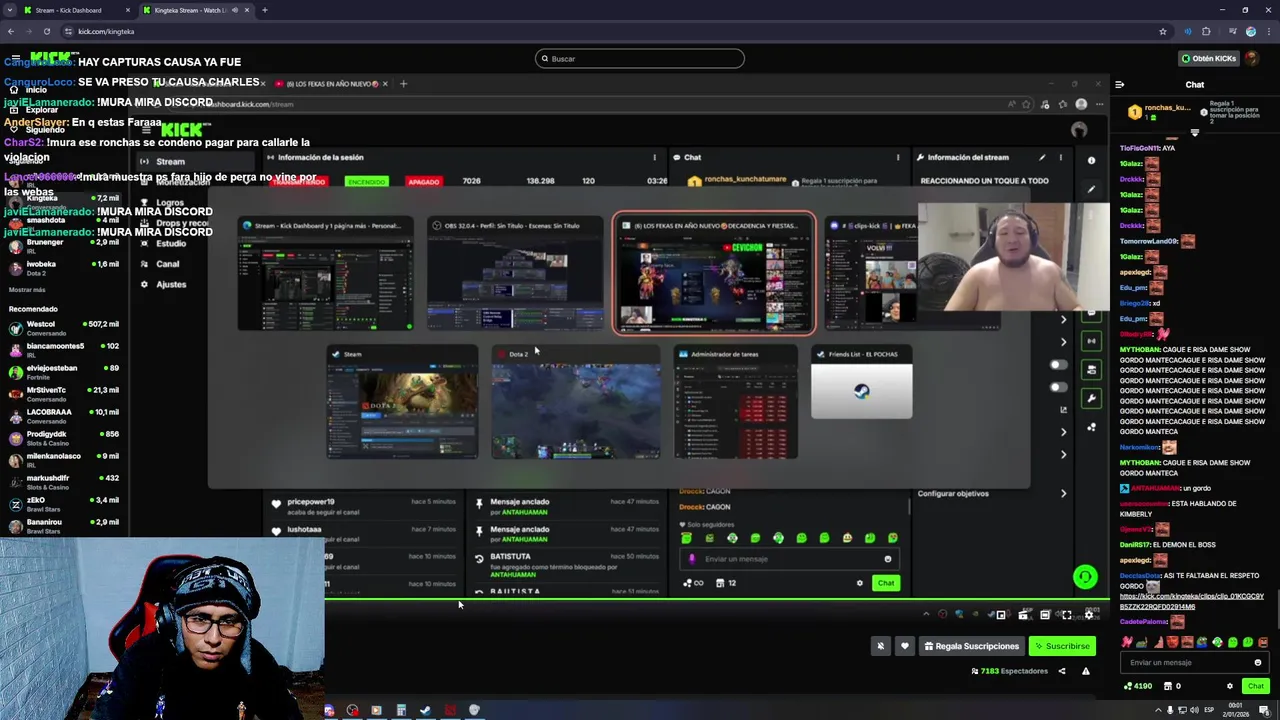Click the browser address bar URL
The height and width of the screenshot is (720, 1280).
[x=106, y=31]
